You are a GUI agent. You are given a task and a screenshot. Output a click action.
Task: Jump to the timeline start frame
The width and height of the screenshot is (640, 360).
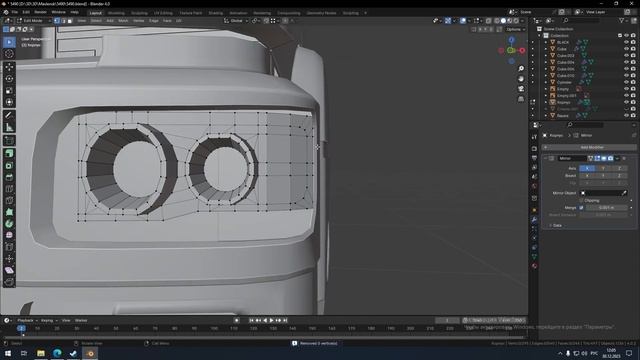251,320
